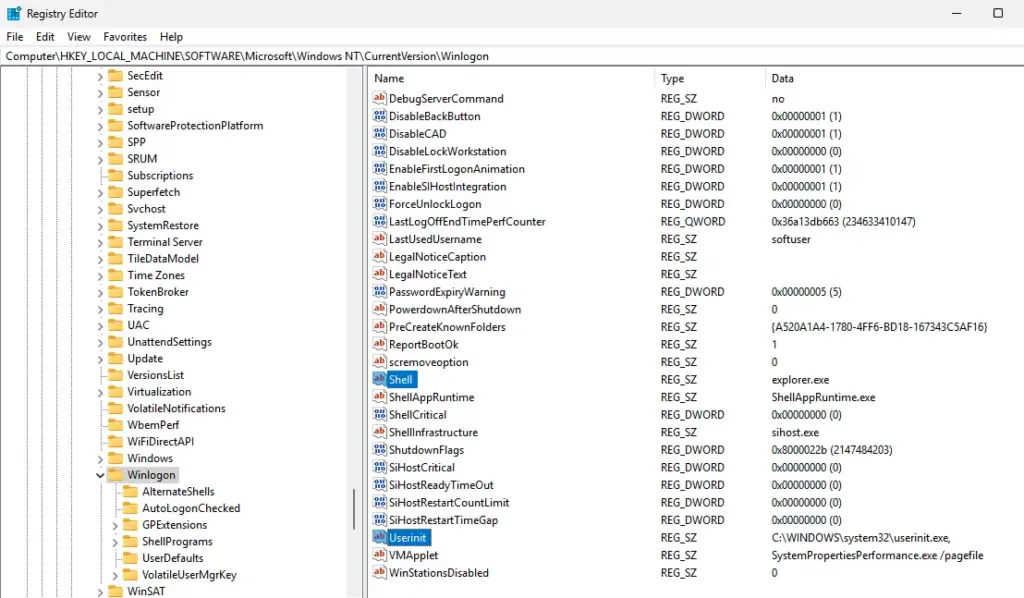The width and height of the screenshot is (1024, 598).
Task: Click the binary icon next to LastLogOffEndTimePerfCounter
Action: [379, 222]
